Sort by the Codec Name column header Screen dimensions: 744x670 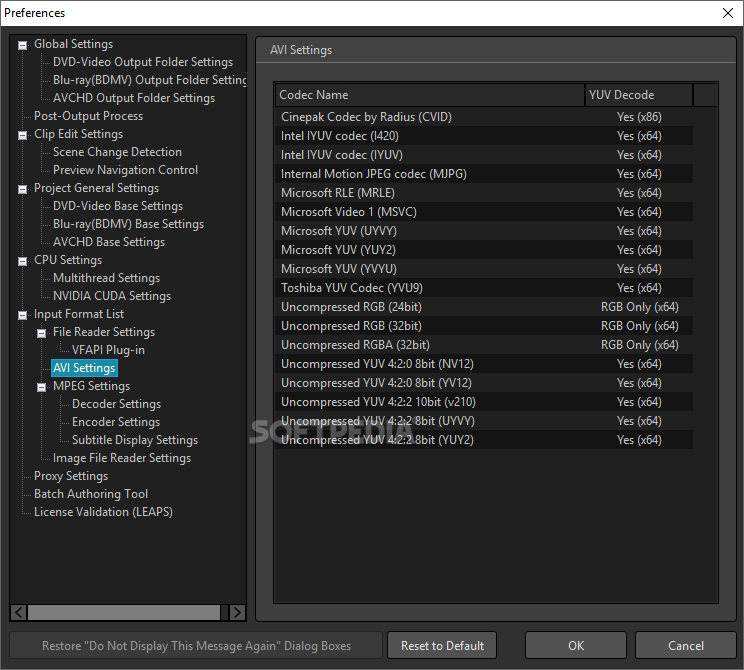[430, 95]
